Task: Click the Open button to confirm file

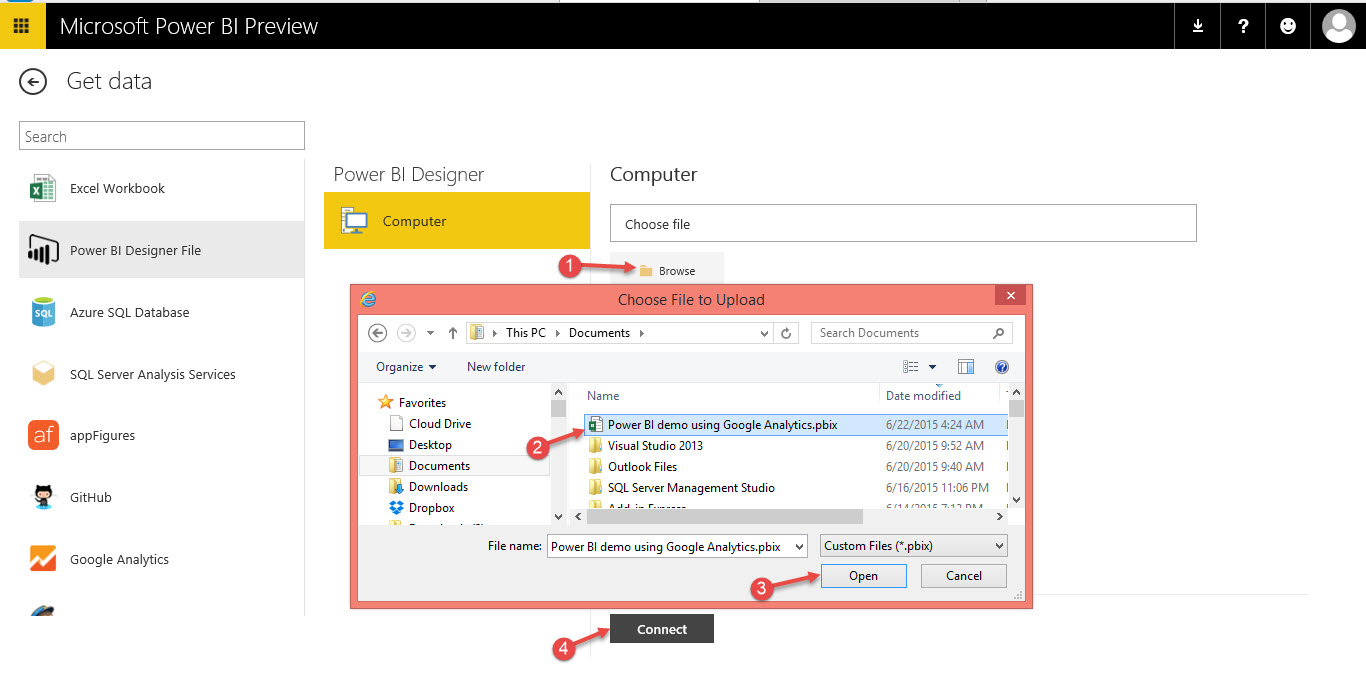Action: tap(863, 575)
